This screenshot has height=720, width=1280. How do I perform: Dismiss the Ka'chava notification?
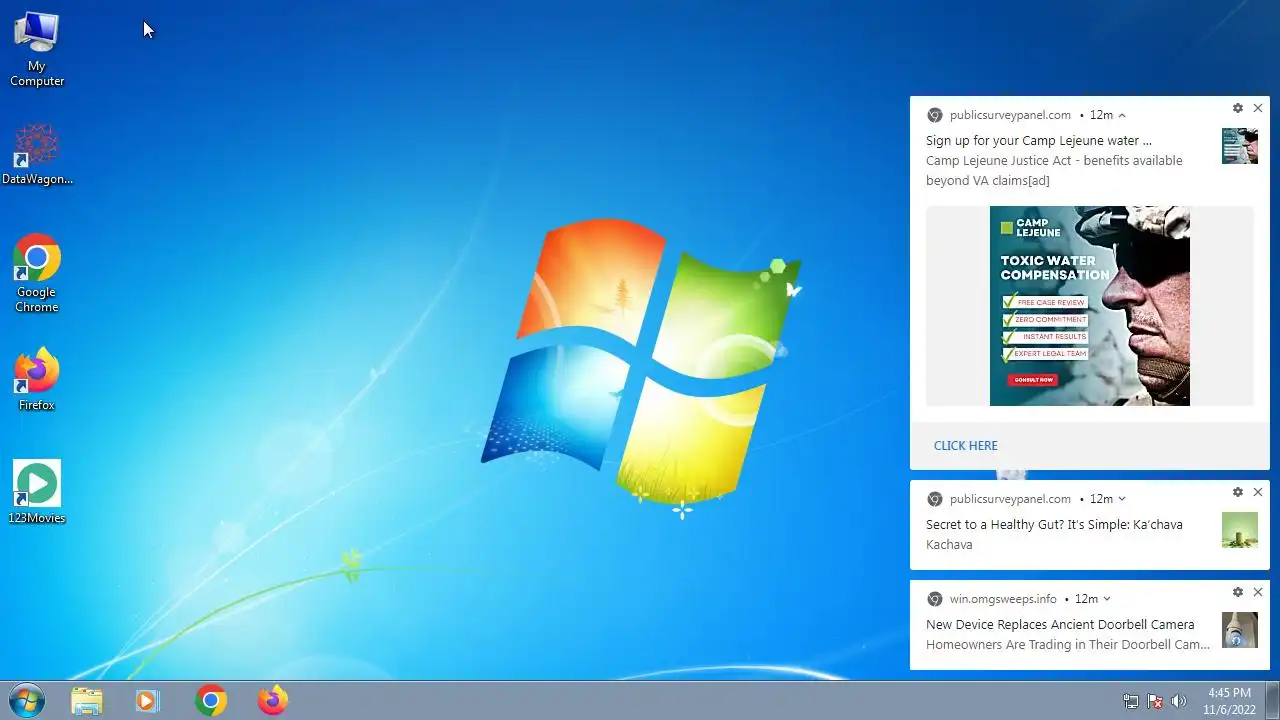tap(1258, 492)
